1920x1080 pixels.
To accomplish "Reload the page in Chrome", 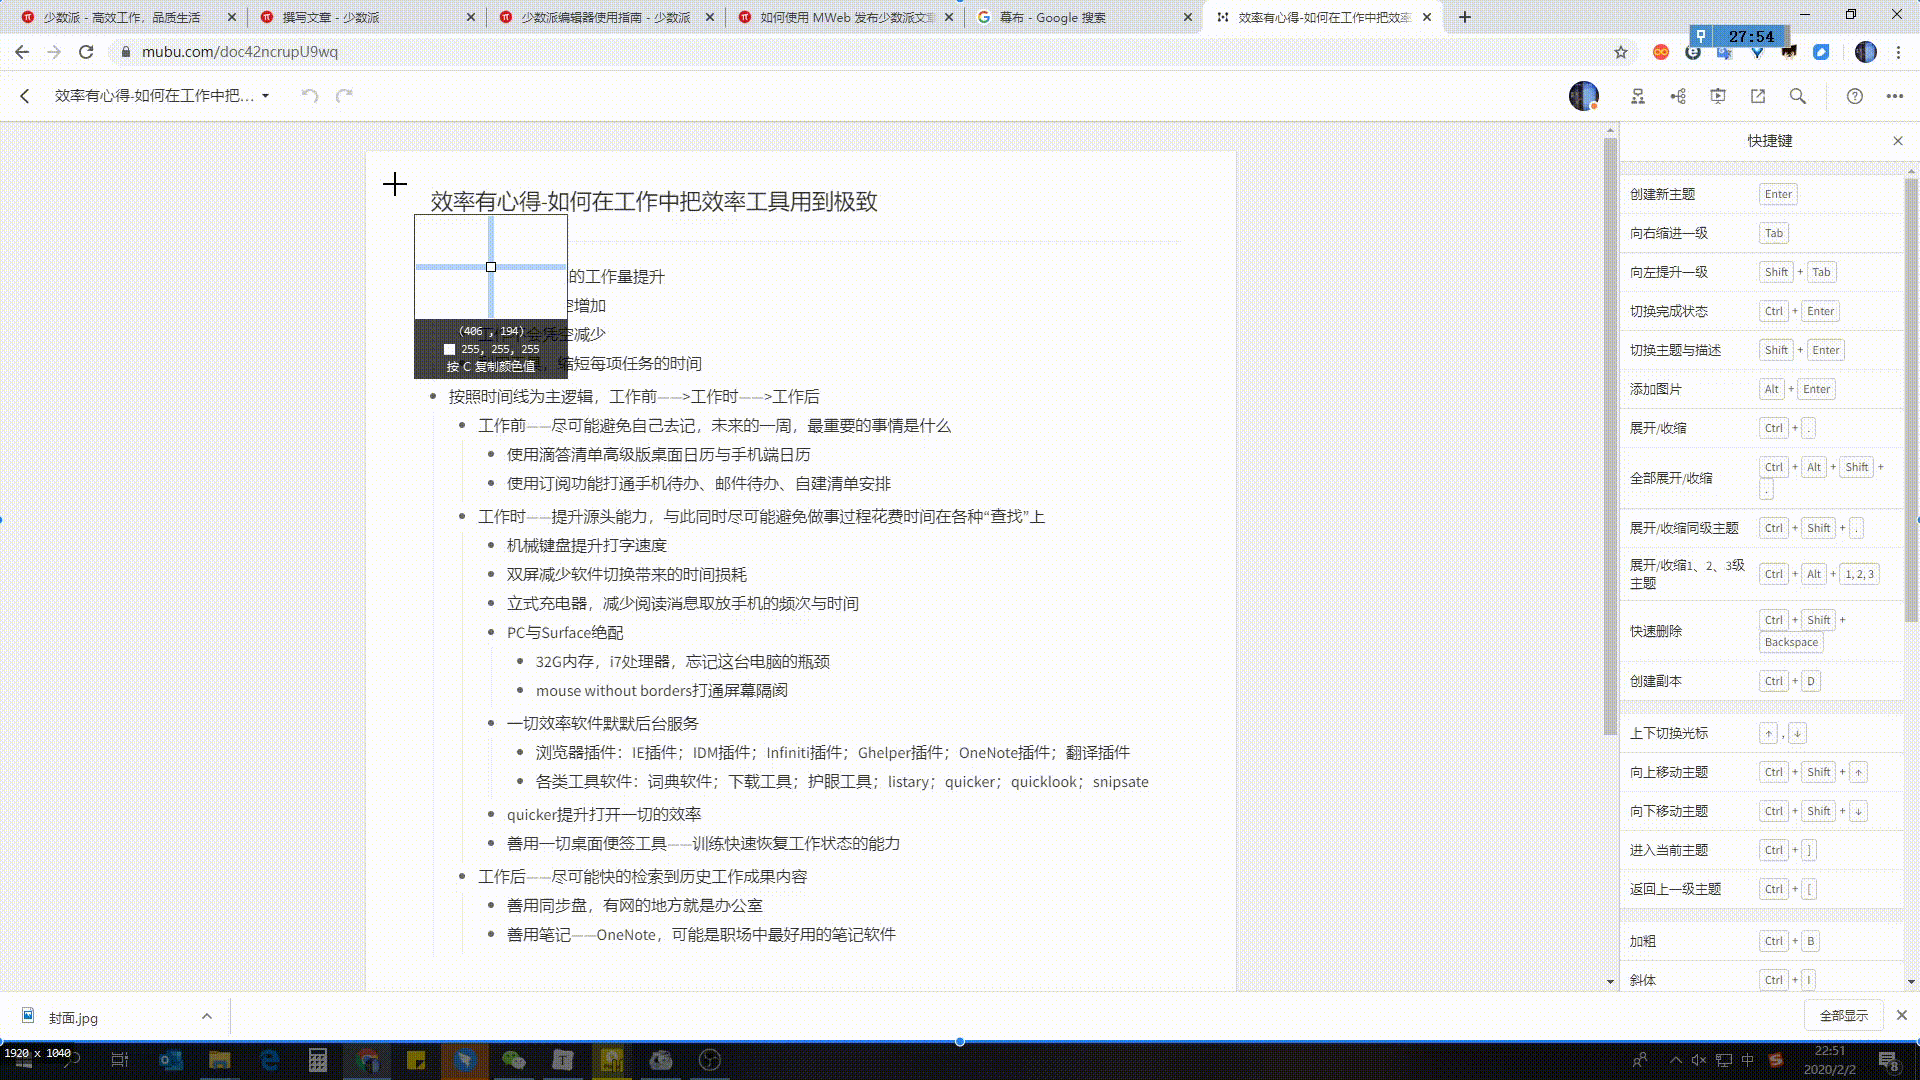I will 86,52.
